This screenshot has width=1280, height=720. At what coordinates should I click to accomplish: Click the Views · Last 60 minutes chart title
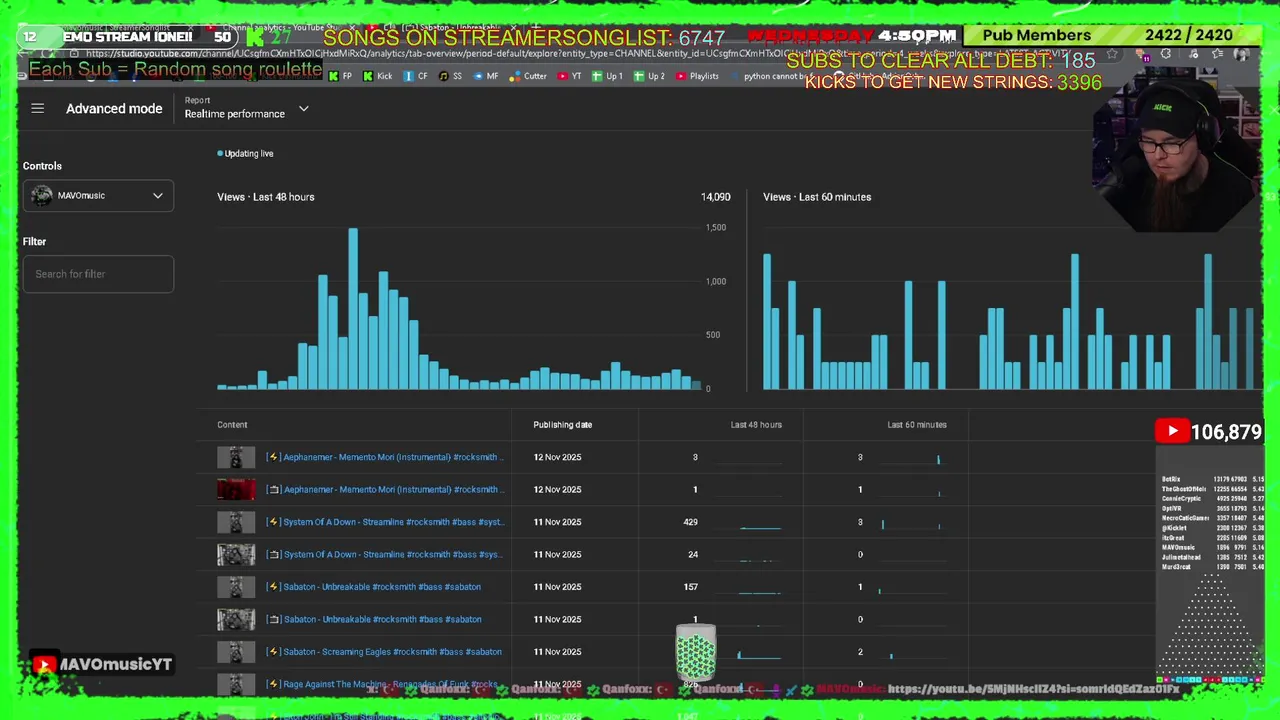pos(817,197)
